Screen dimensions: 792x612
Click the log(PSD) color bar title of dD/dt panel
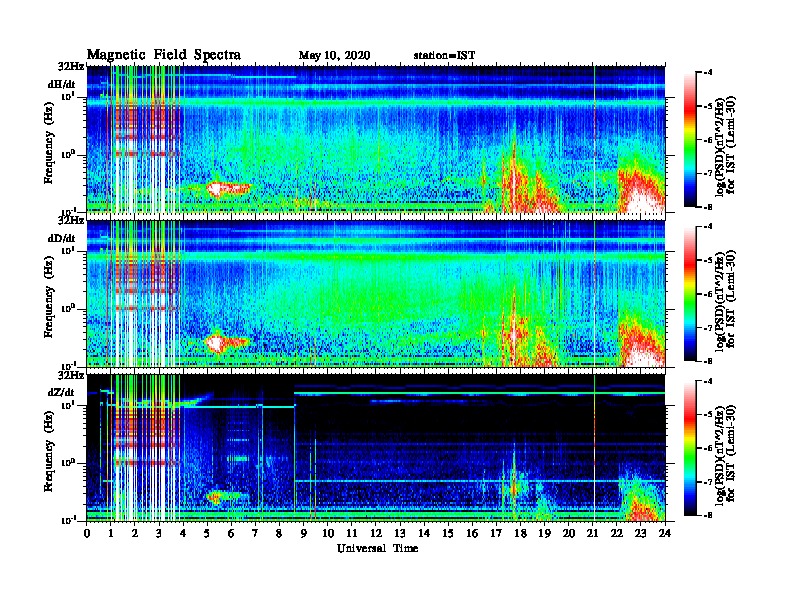point(725,300)
